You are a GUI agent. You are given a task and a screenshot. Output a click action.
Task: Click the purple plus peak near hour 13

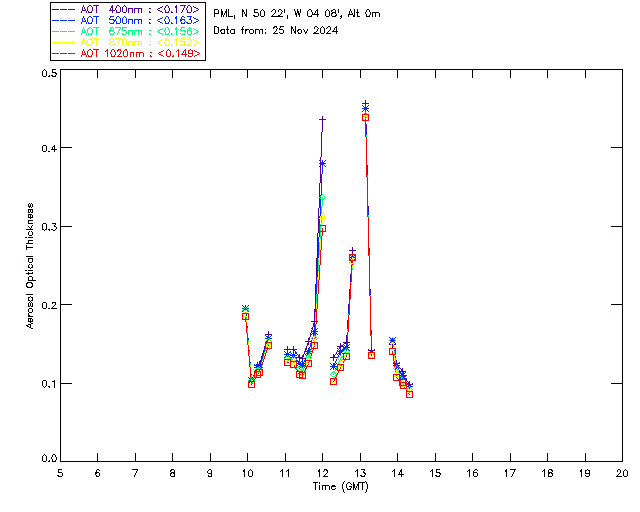(x=366, y=104)
